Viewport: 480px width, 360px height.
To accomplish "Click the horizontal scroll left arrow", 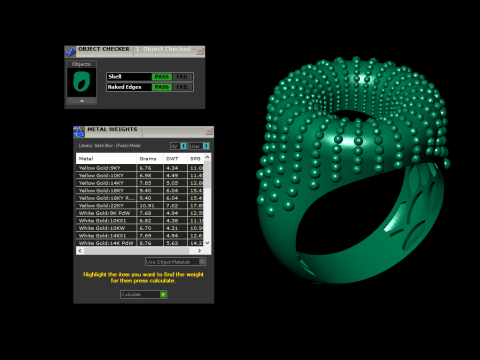I will point(80,250).
